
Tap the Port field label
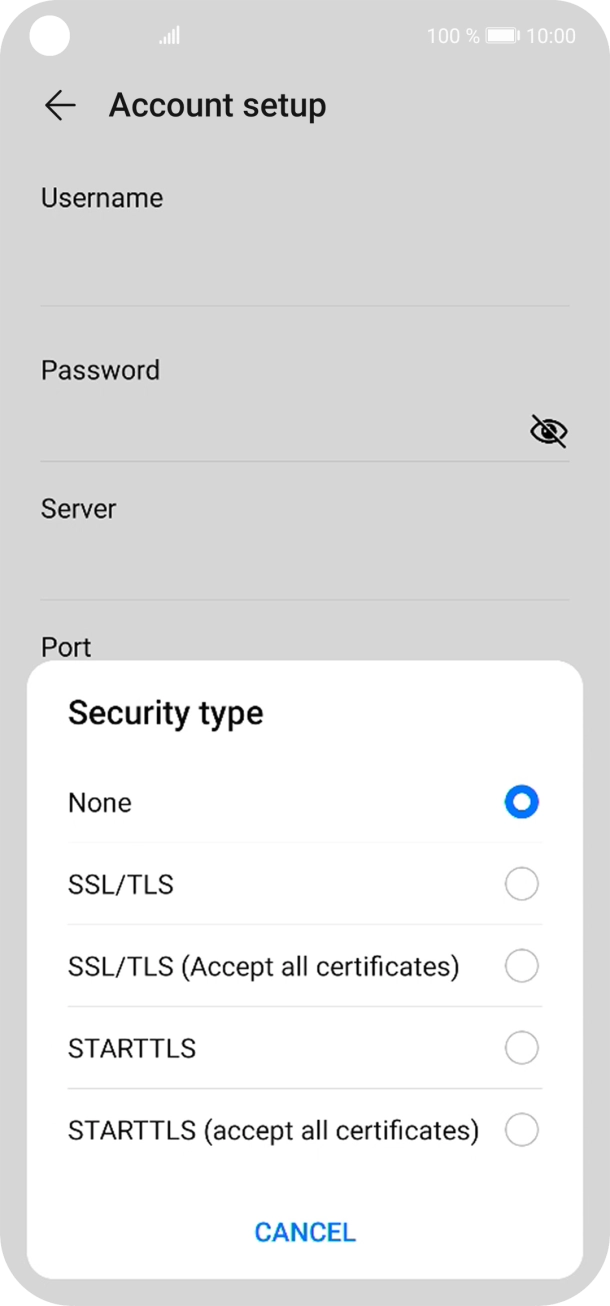(x=66, y=647)
